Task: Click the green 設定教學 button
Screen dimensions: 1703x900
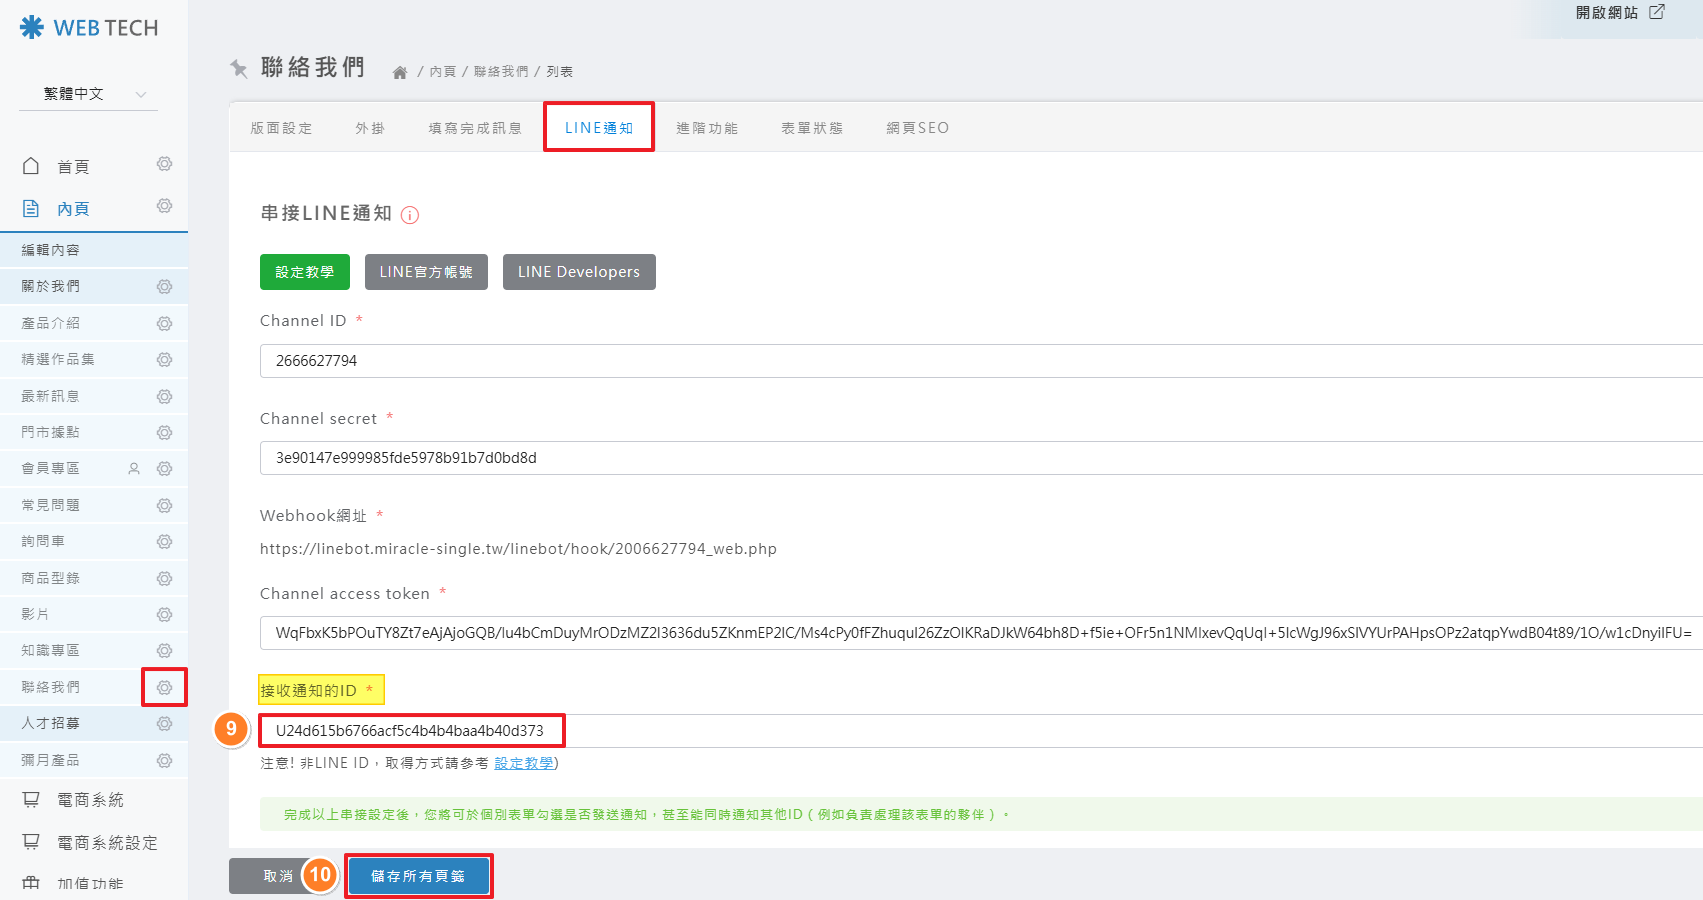Action: tap(304, 272)
